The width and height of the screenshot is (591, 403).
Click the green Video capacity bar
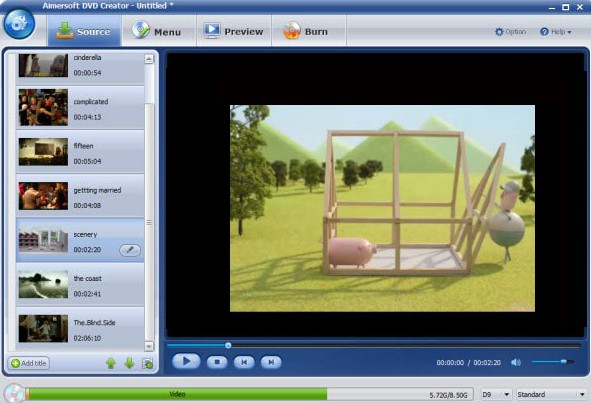178,394
